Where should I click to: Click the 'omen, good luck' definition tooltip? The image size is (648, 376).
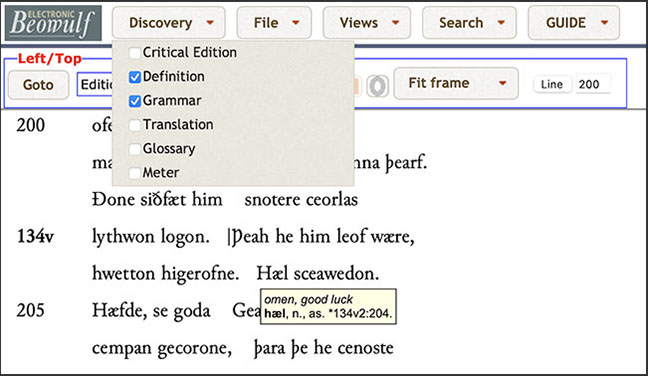coord(328,306)
